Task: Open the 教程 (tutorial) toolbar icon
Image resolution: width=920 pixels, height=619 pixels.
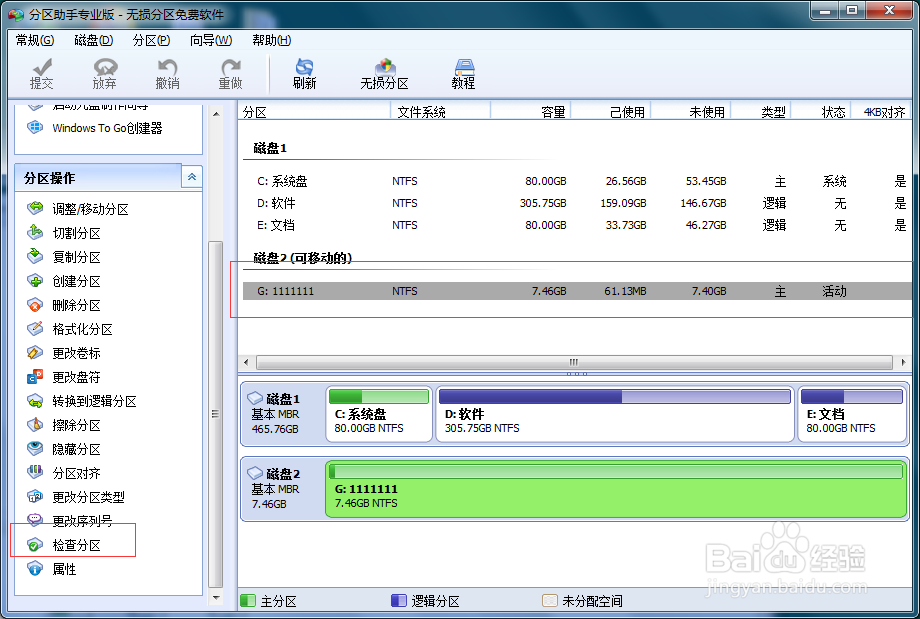Action: 464,74
